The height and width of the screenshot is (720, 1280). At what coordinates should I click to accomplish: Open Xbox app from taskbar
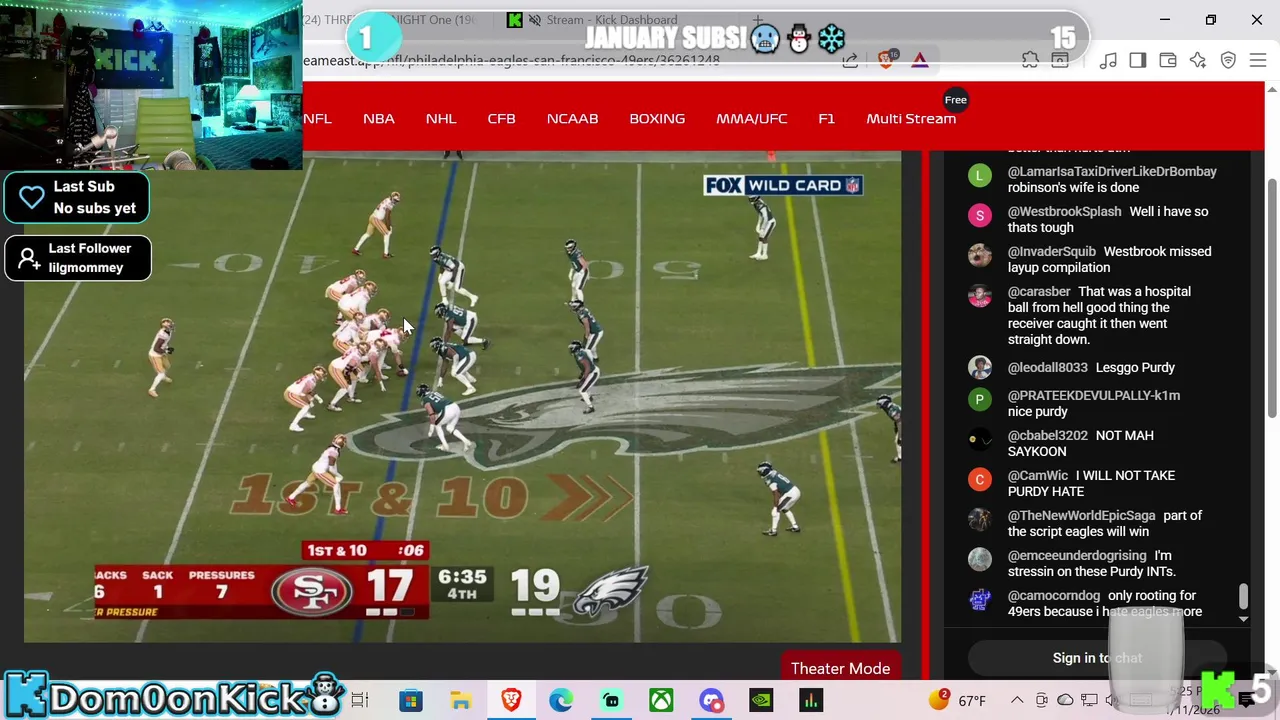[661, 700]
